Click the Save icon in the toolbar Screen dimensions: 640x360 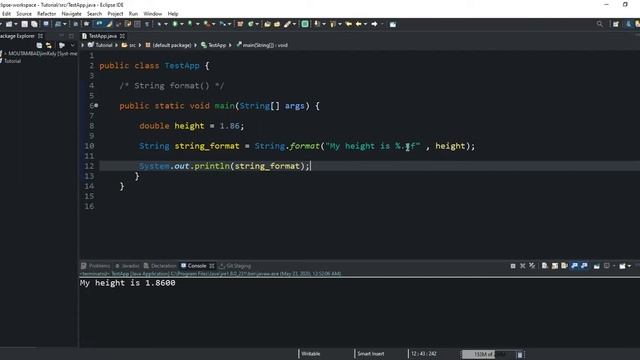[24, 24]
